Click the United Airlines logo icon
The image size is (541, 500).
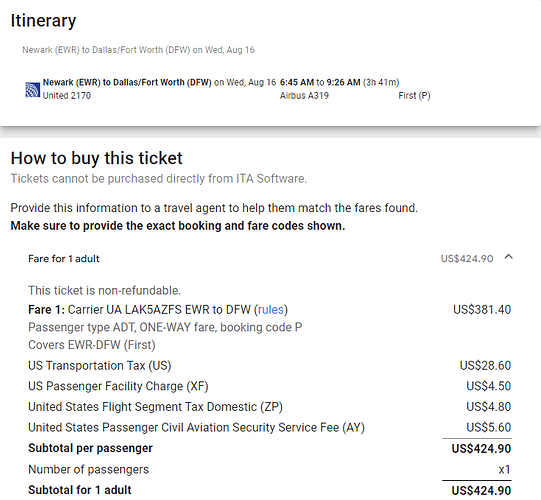tap(32, 90)
